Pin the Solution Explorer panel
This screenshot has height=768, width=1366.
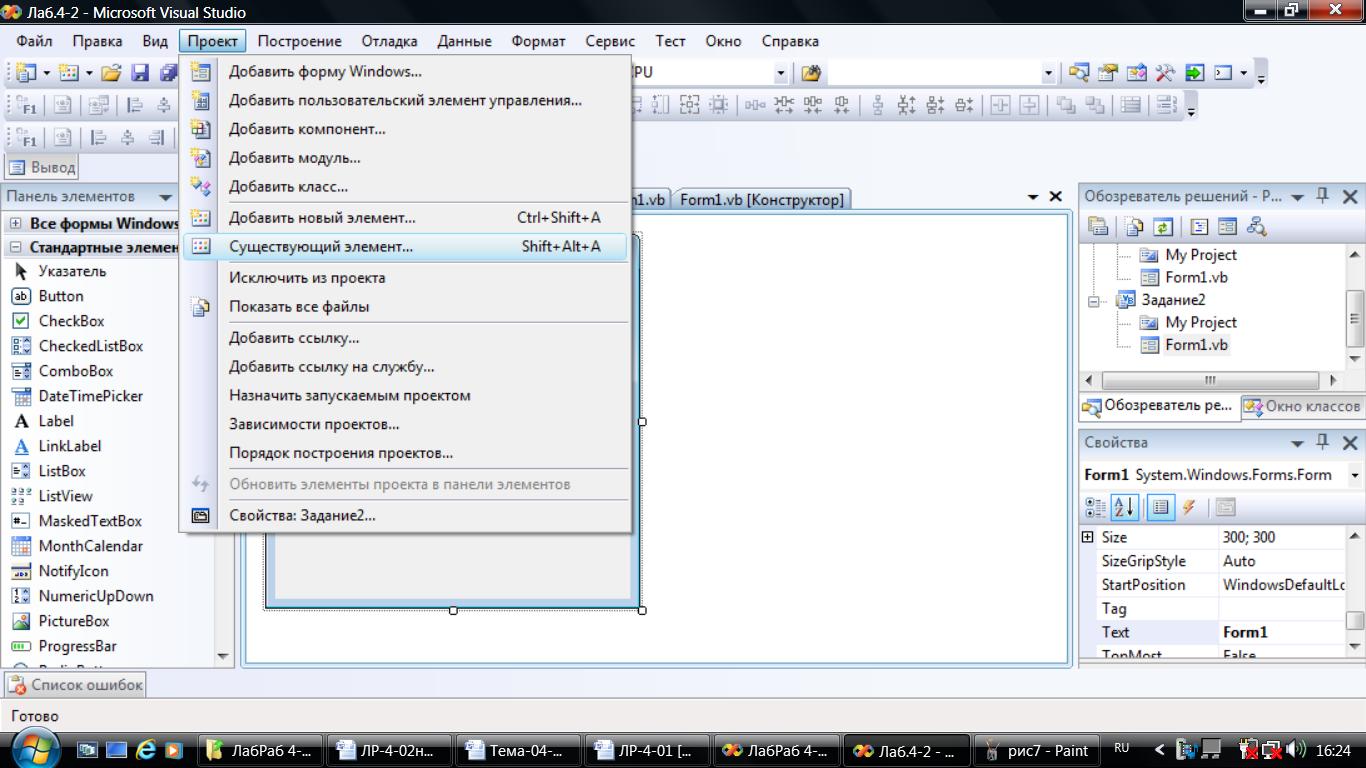pyautogui.click(x=1323, y=196)
